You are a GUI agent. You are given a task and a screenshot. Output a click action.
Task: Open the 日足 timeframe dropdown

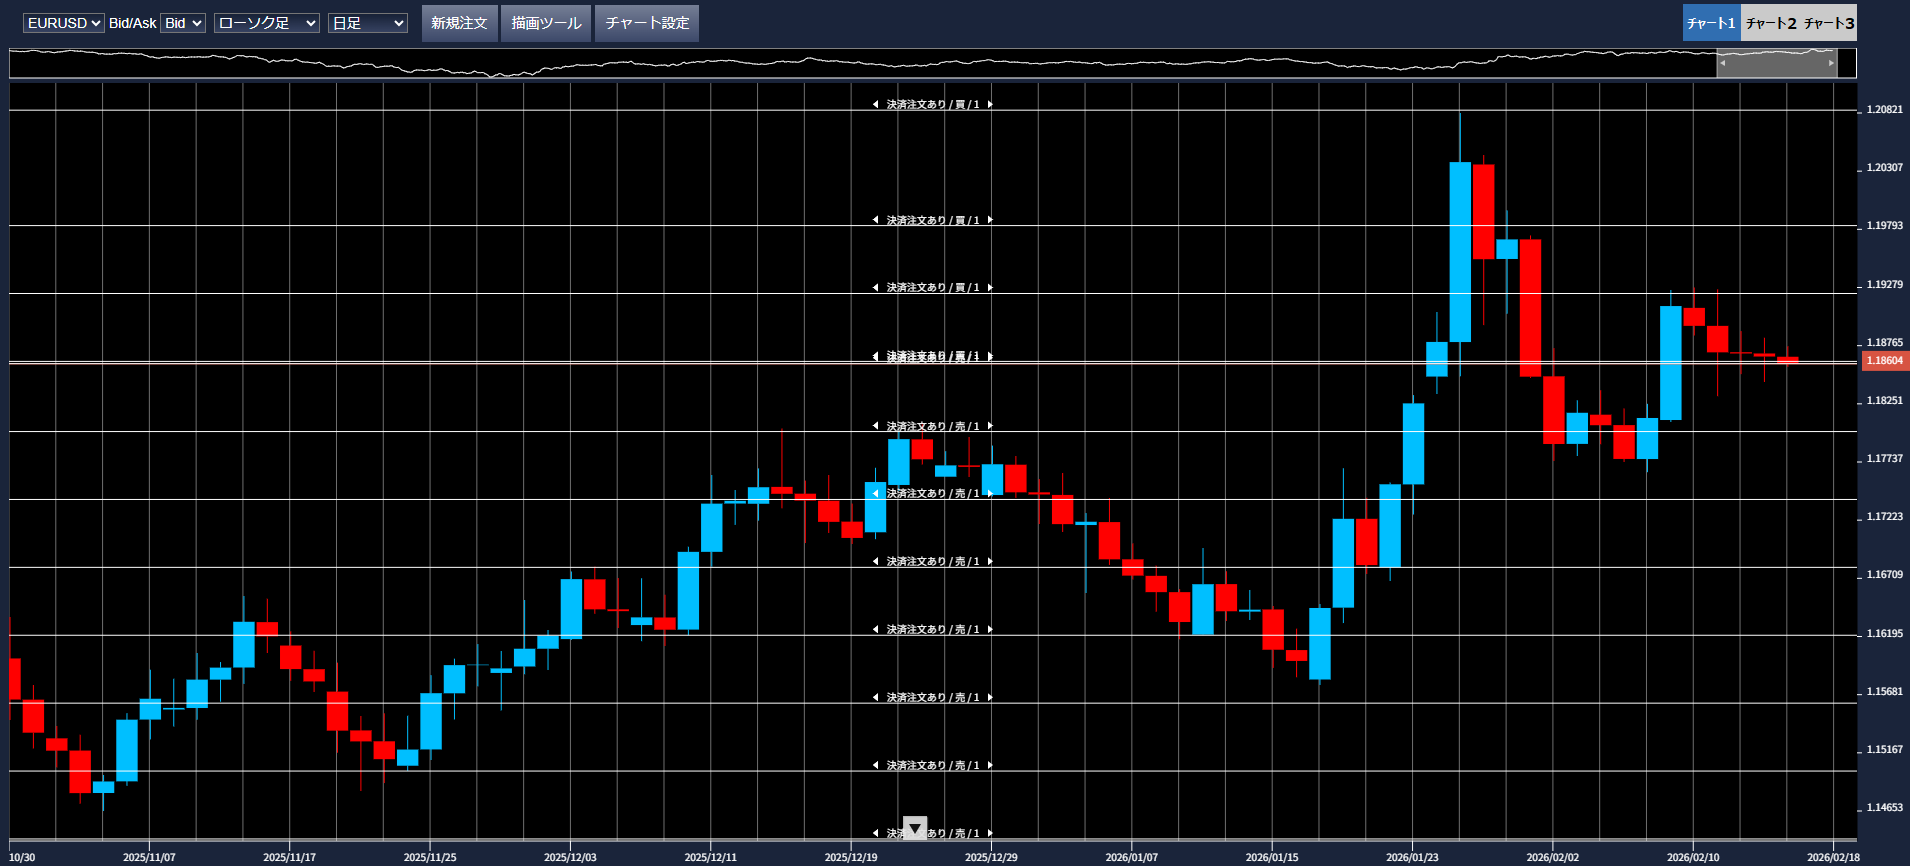[368, 23]
